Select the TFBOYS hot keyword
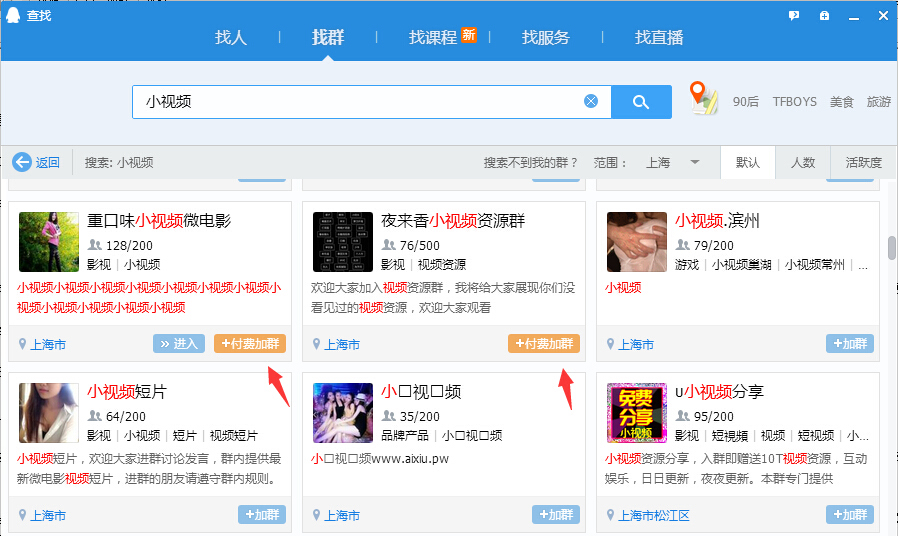The height and width of the screenshot is (536, 898). [x=794, y=102]
